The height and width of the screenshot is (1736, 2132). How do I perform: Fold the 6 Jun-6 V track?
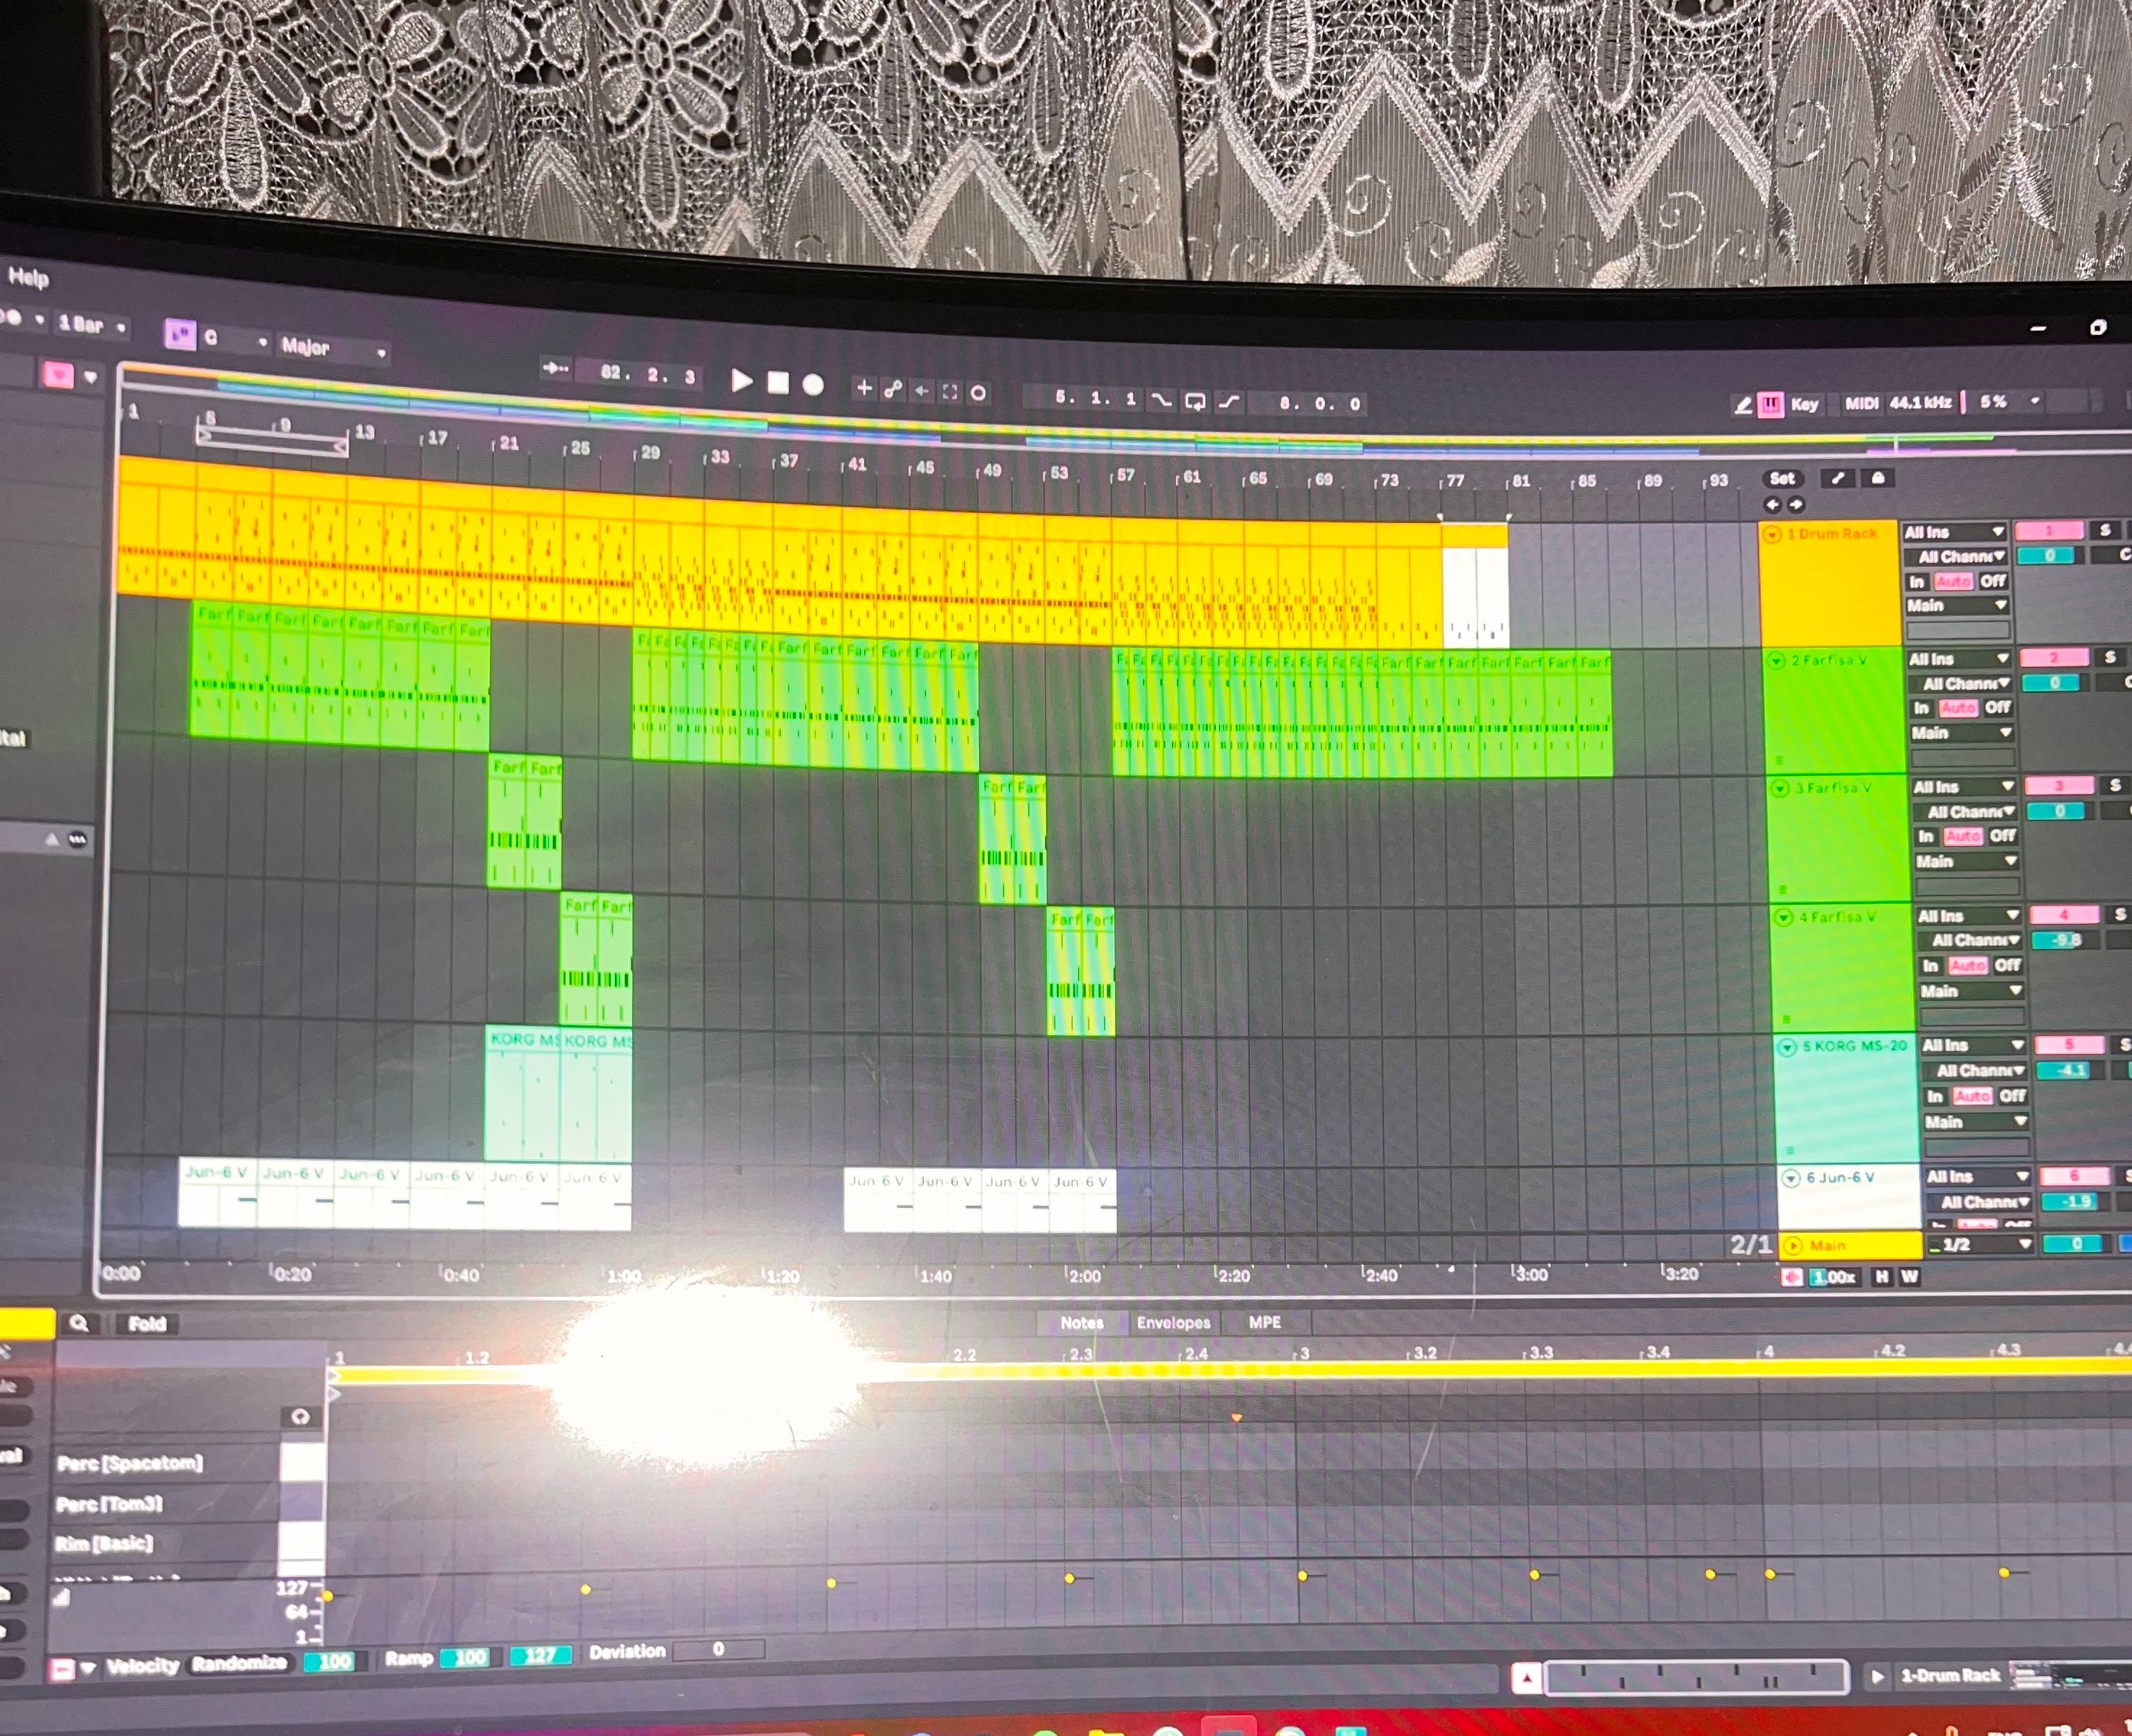pos(1791,1178)
